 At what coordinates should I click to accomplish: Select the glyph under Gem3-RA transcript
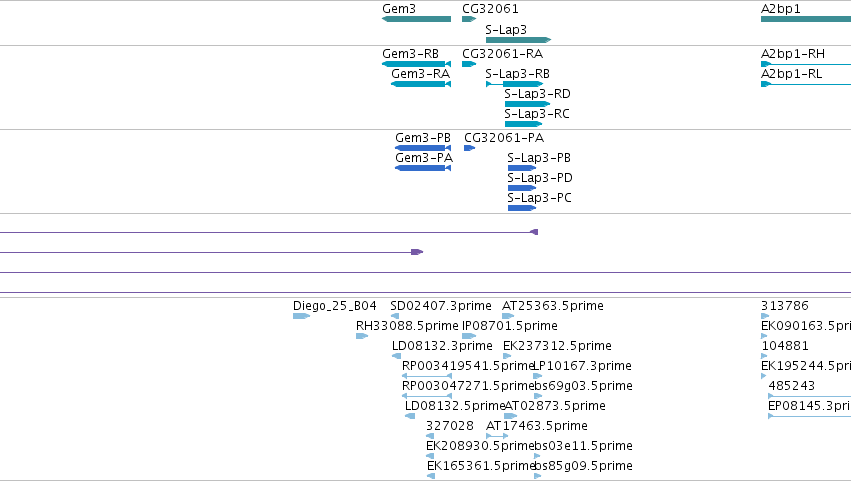pyautogui.click(x=421, y=84)
